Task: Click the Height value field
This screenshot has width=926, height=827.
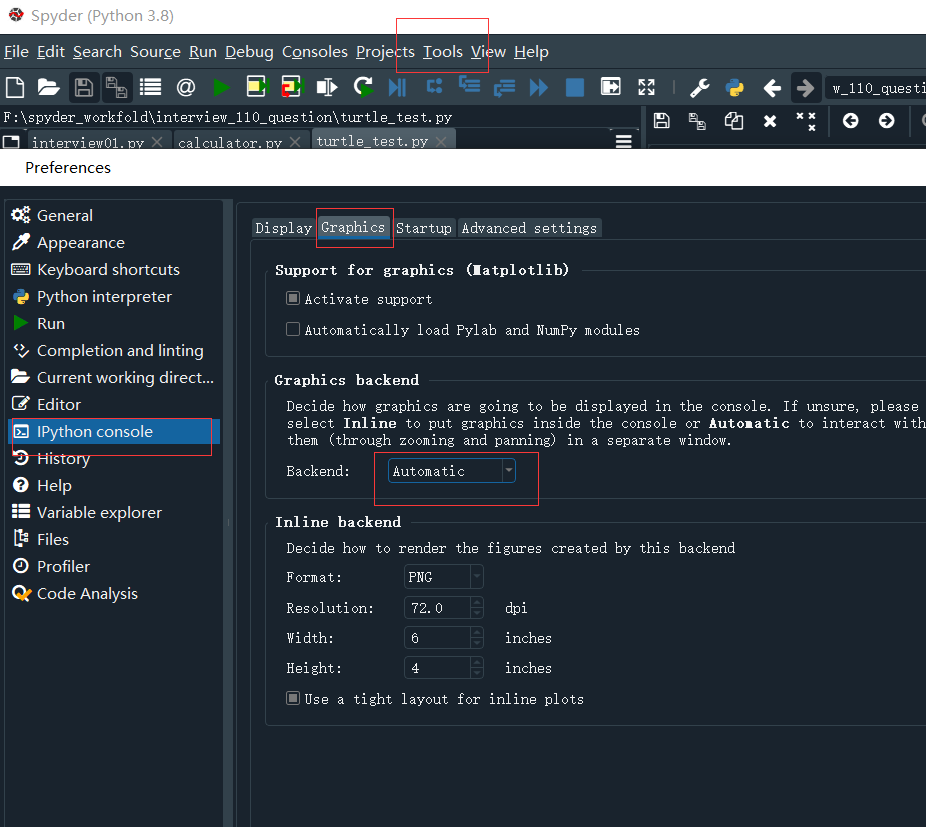Action: point(438,668)
